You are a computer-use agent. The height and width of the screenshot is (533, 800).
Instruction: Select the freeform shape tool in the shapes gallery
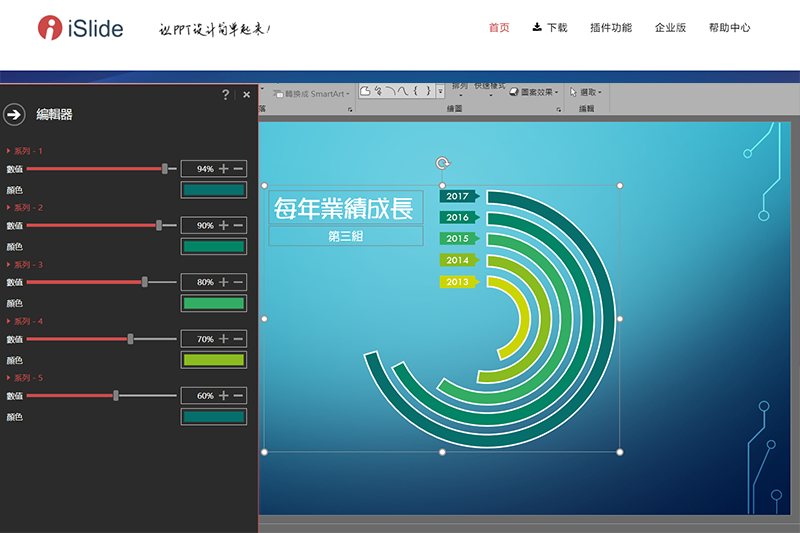click(365, 91)
